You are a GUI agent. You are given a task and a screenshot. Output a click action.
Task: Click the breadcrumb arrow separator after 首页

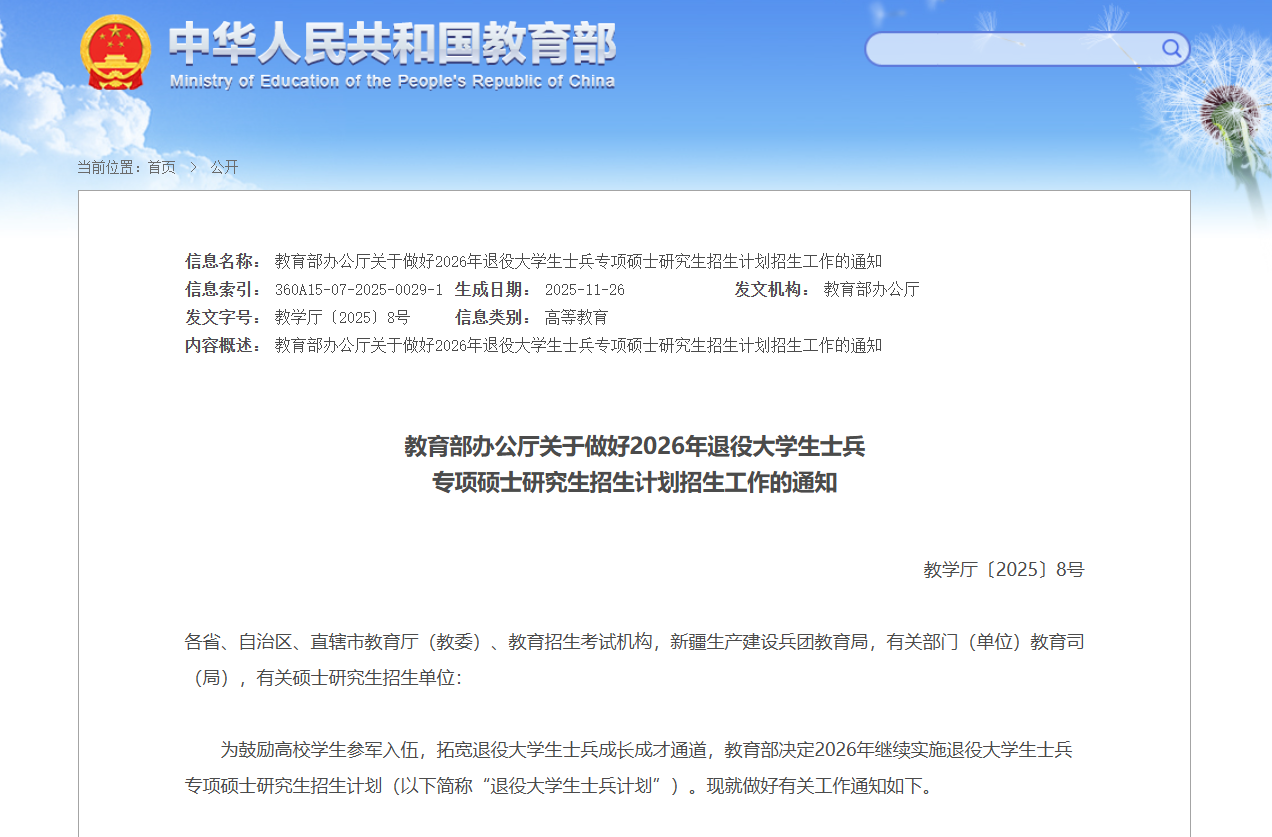(x=193, y=167)
